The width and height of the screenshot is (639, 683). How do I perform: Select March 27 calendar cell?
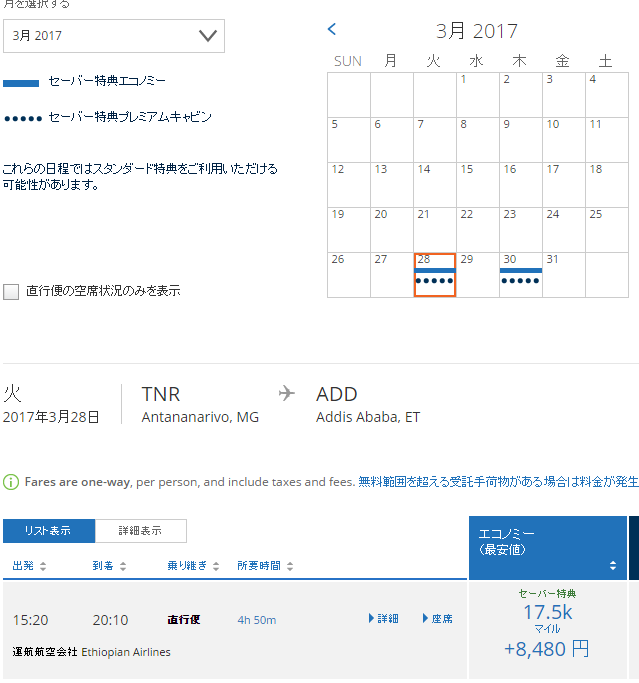point(392,275)
